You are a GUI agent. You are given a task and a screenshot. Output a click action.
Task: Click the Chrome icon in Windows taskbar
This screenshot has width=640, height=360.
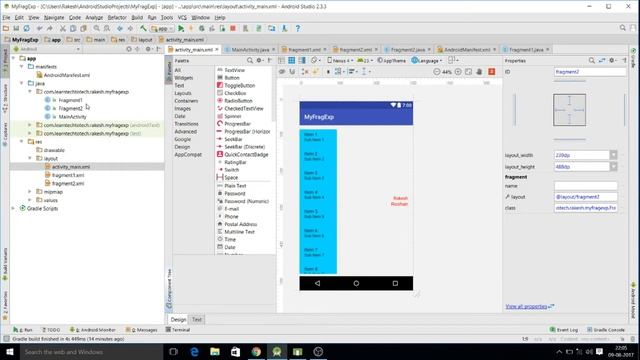coord(256,351)
